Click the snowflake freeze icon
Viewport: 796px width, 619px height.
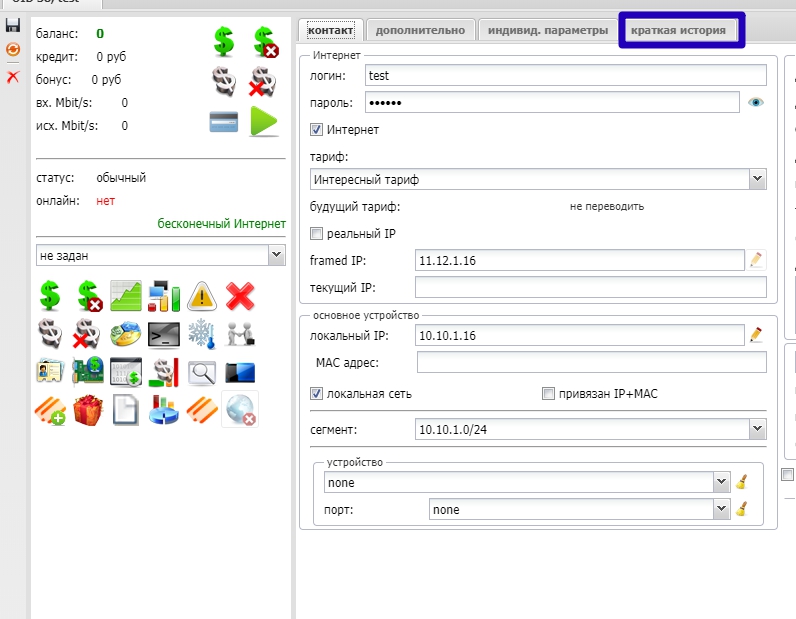pos(202,334)
